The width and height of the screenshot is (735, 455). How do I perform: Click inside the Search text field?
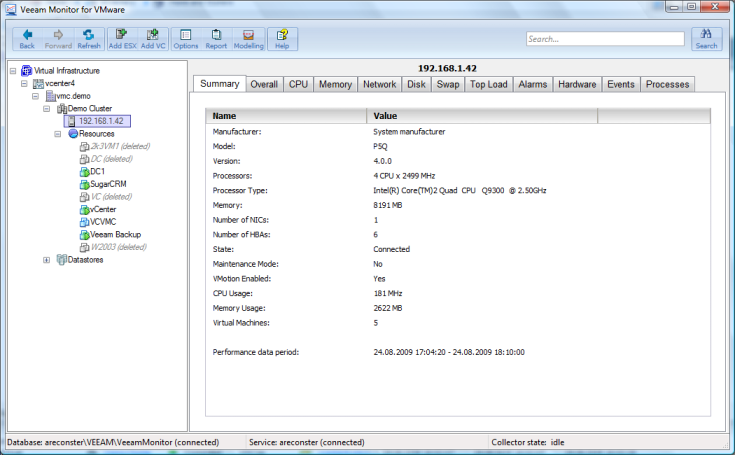click(603, 39)
